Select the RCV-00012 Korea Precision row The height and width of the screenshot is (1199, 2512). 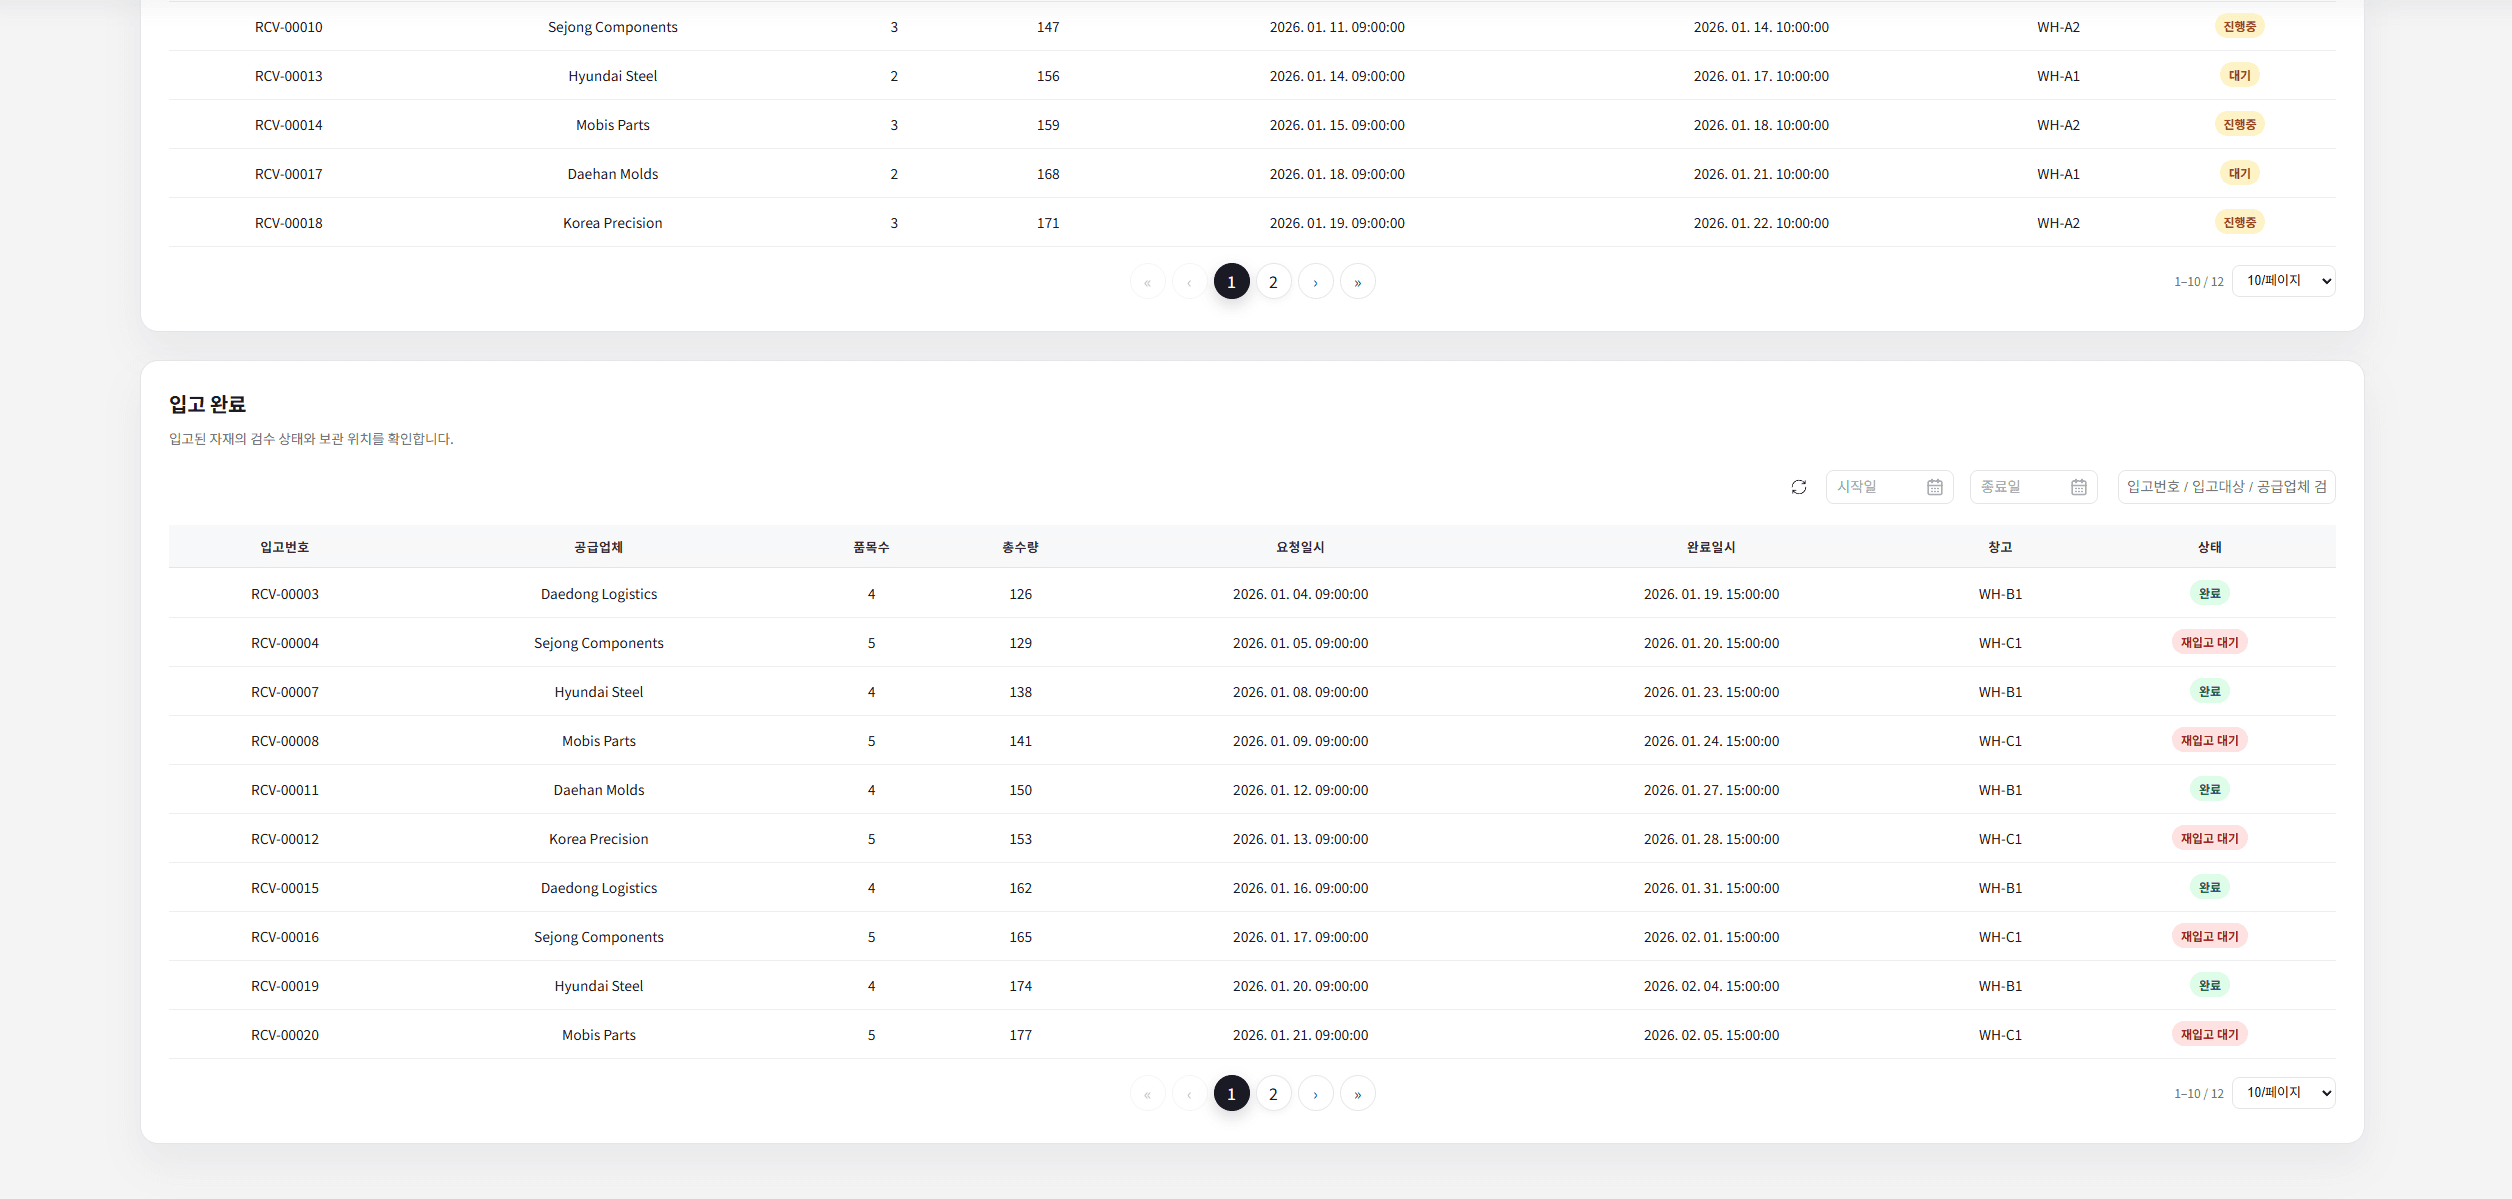click(x=598, y=839)
